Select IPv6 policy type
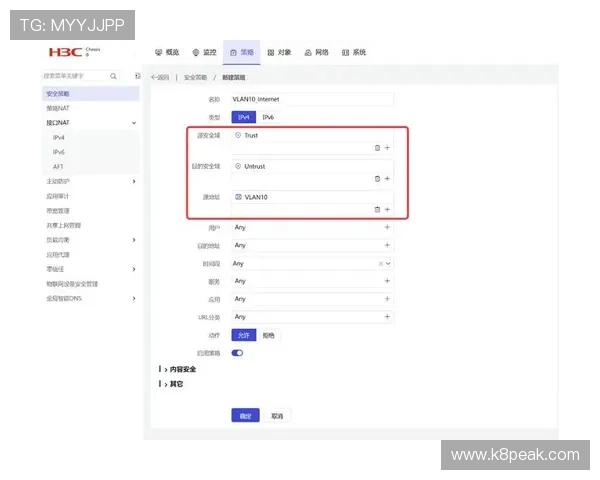The image size is (600, 480). (268, 117)
